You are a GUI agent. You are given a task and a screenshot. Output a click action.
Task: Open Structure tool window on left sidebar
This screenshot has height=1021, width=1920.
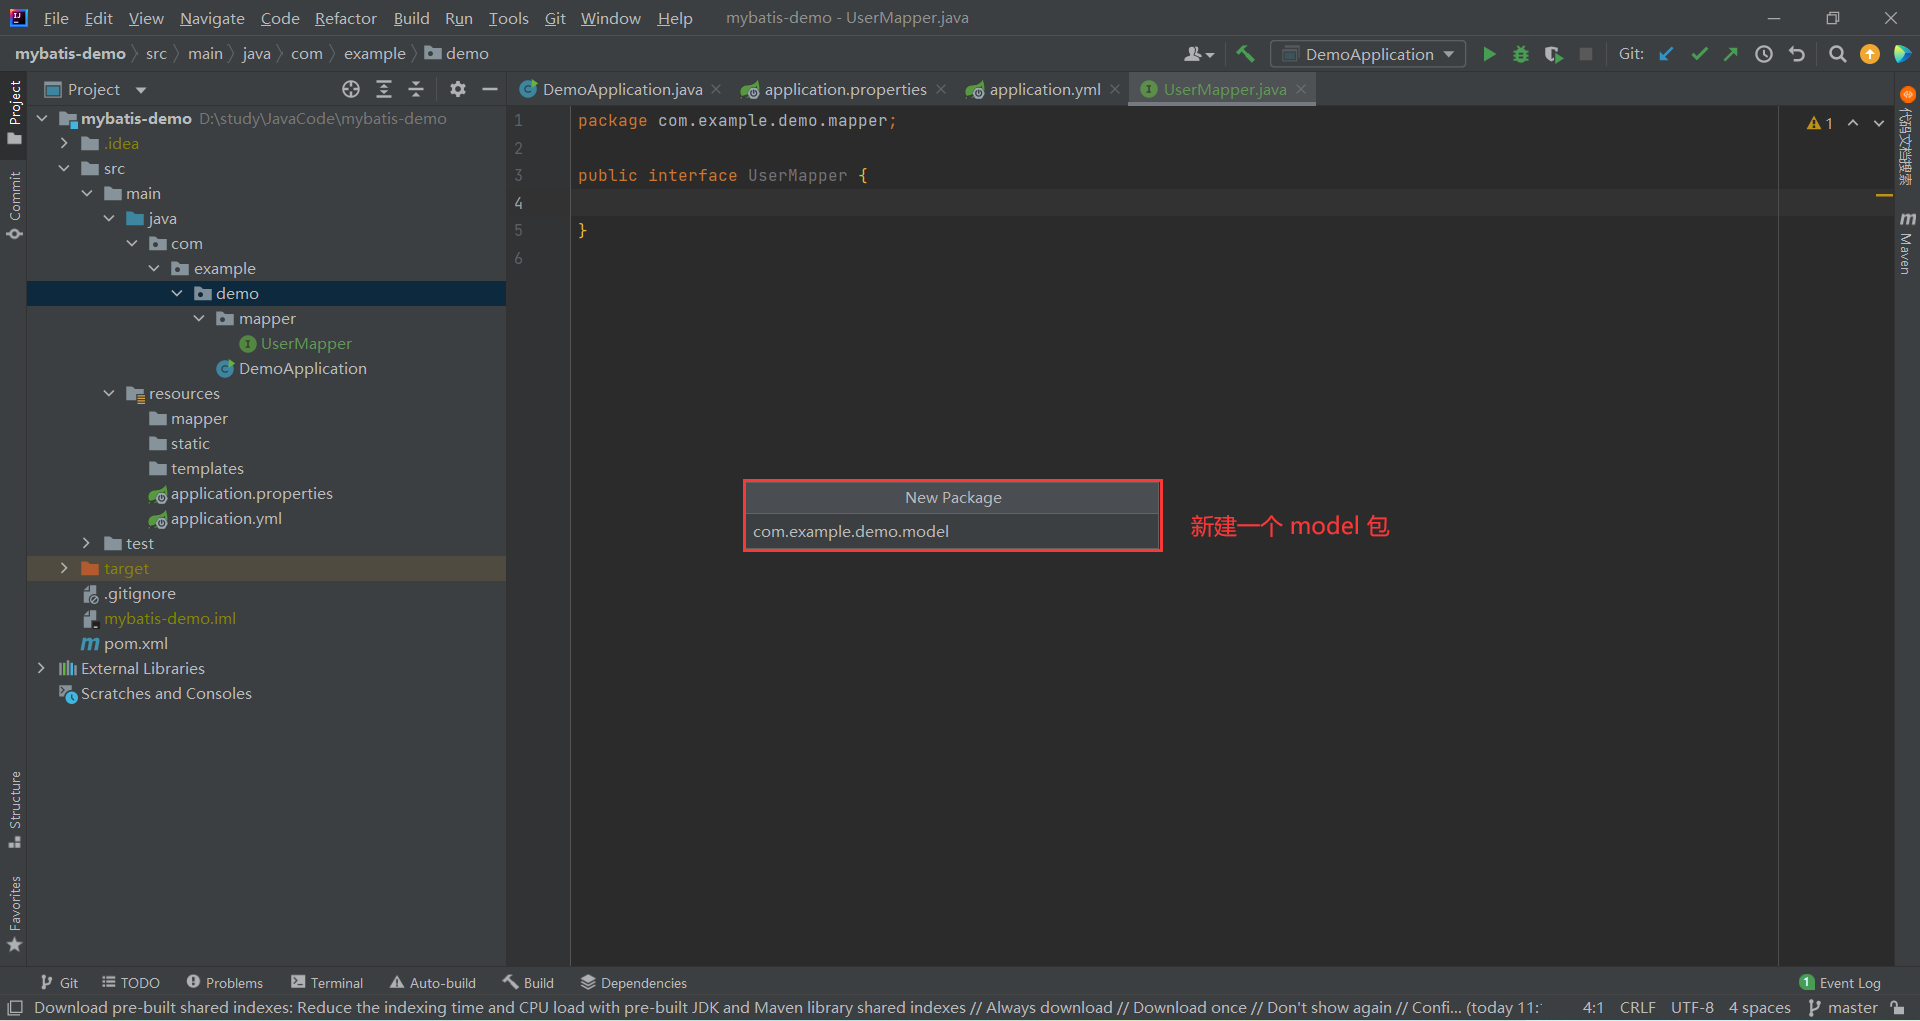tap(14, 810)
